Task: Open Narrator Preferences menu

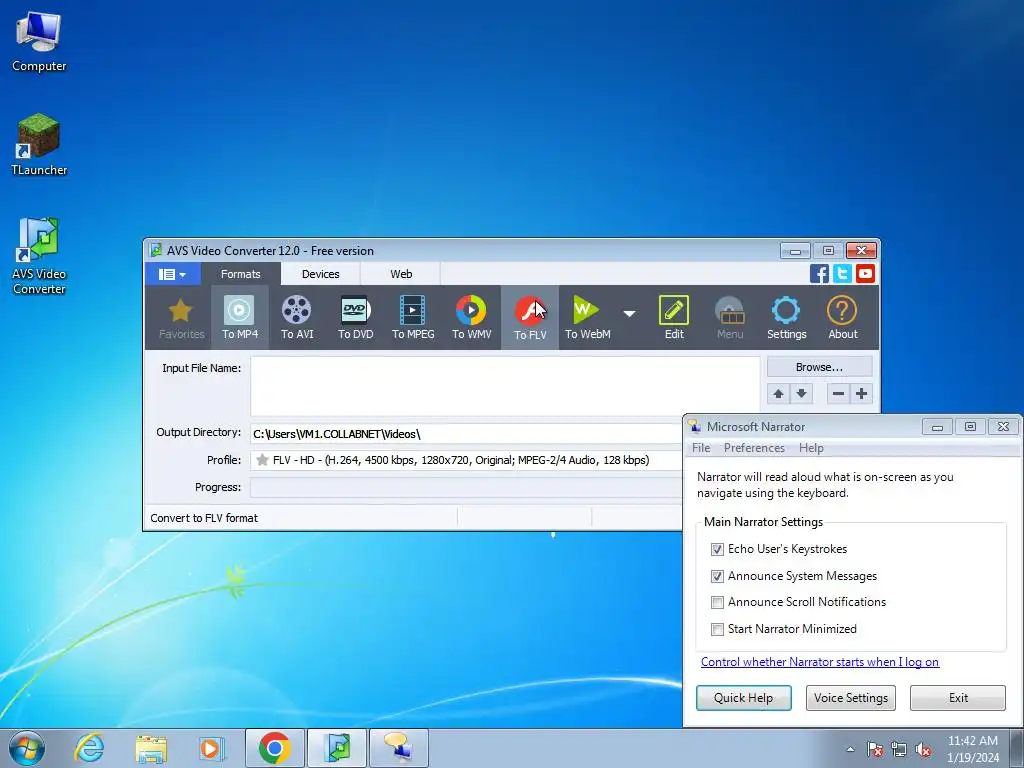Action: [x=754, y=448]
